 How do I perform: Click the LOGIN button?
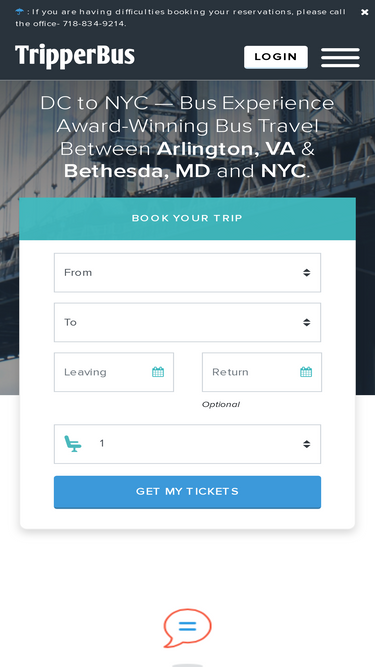[x=276, y=57]
